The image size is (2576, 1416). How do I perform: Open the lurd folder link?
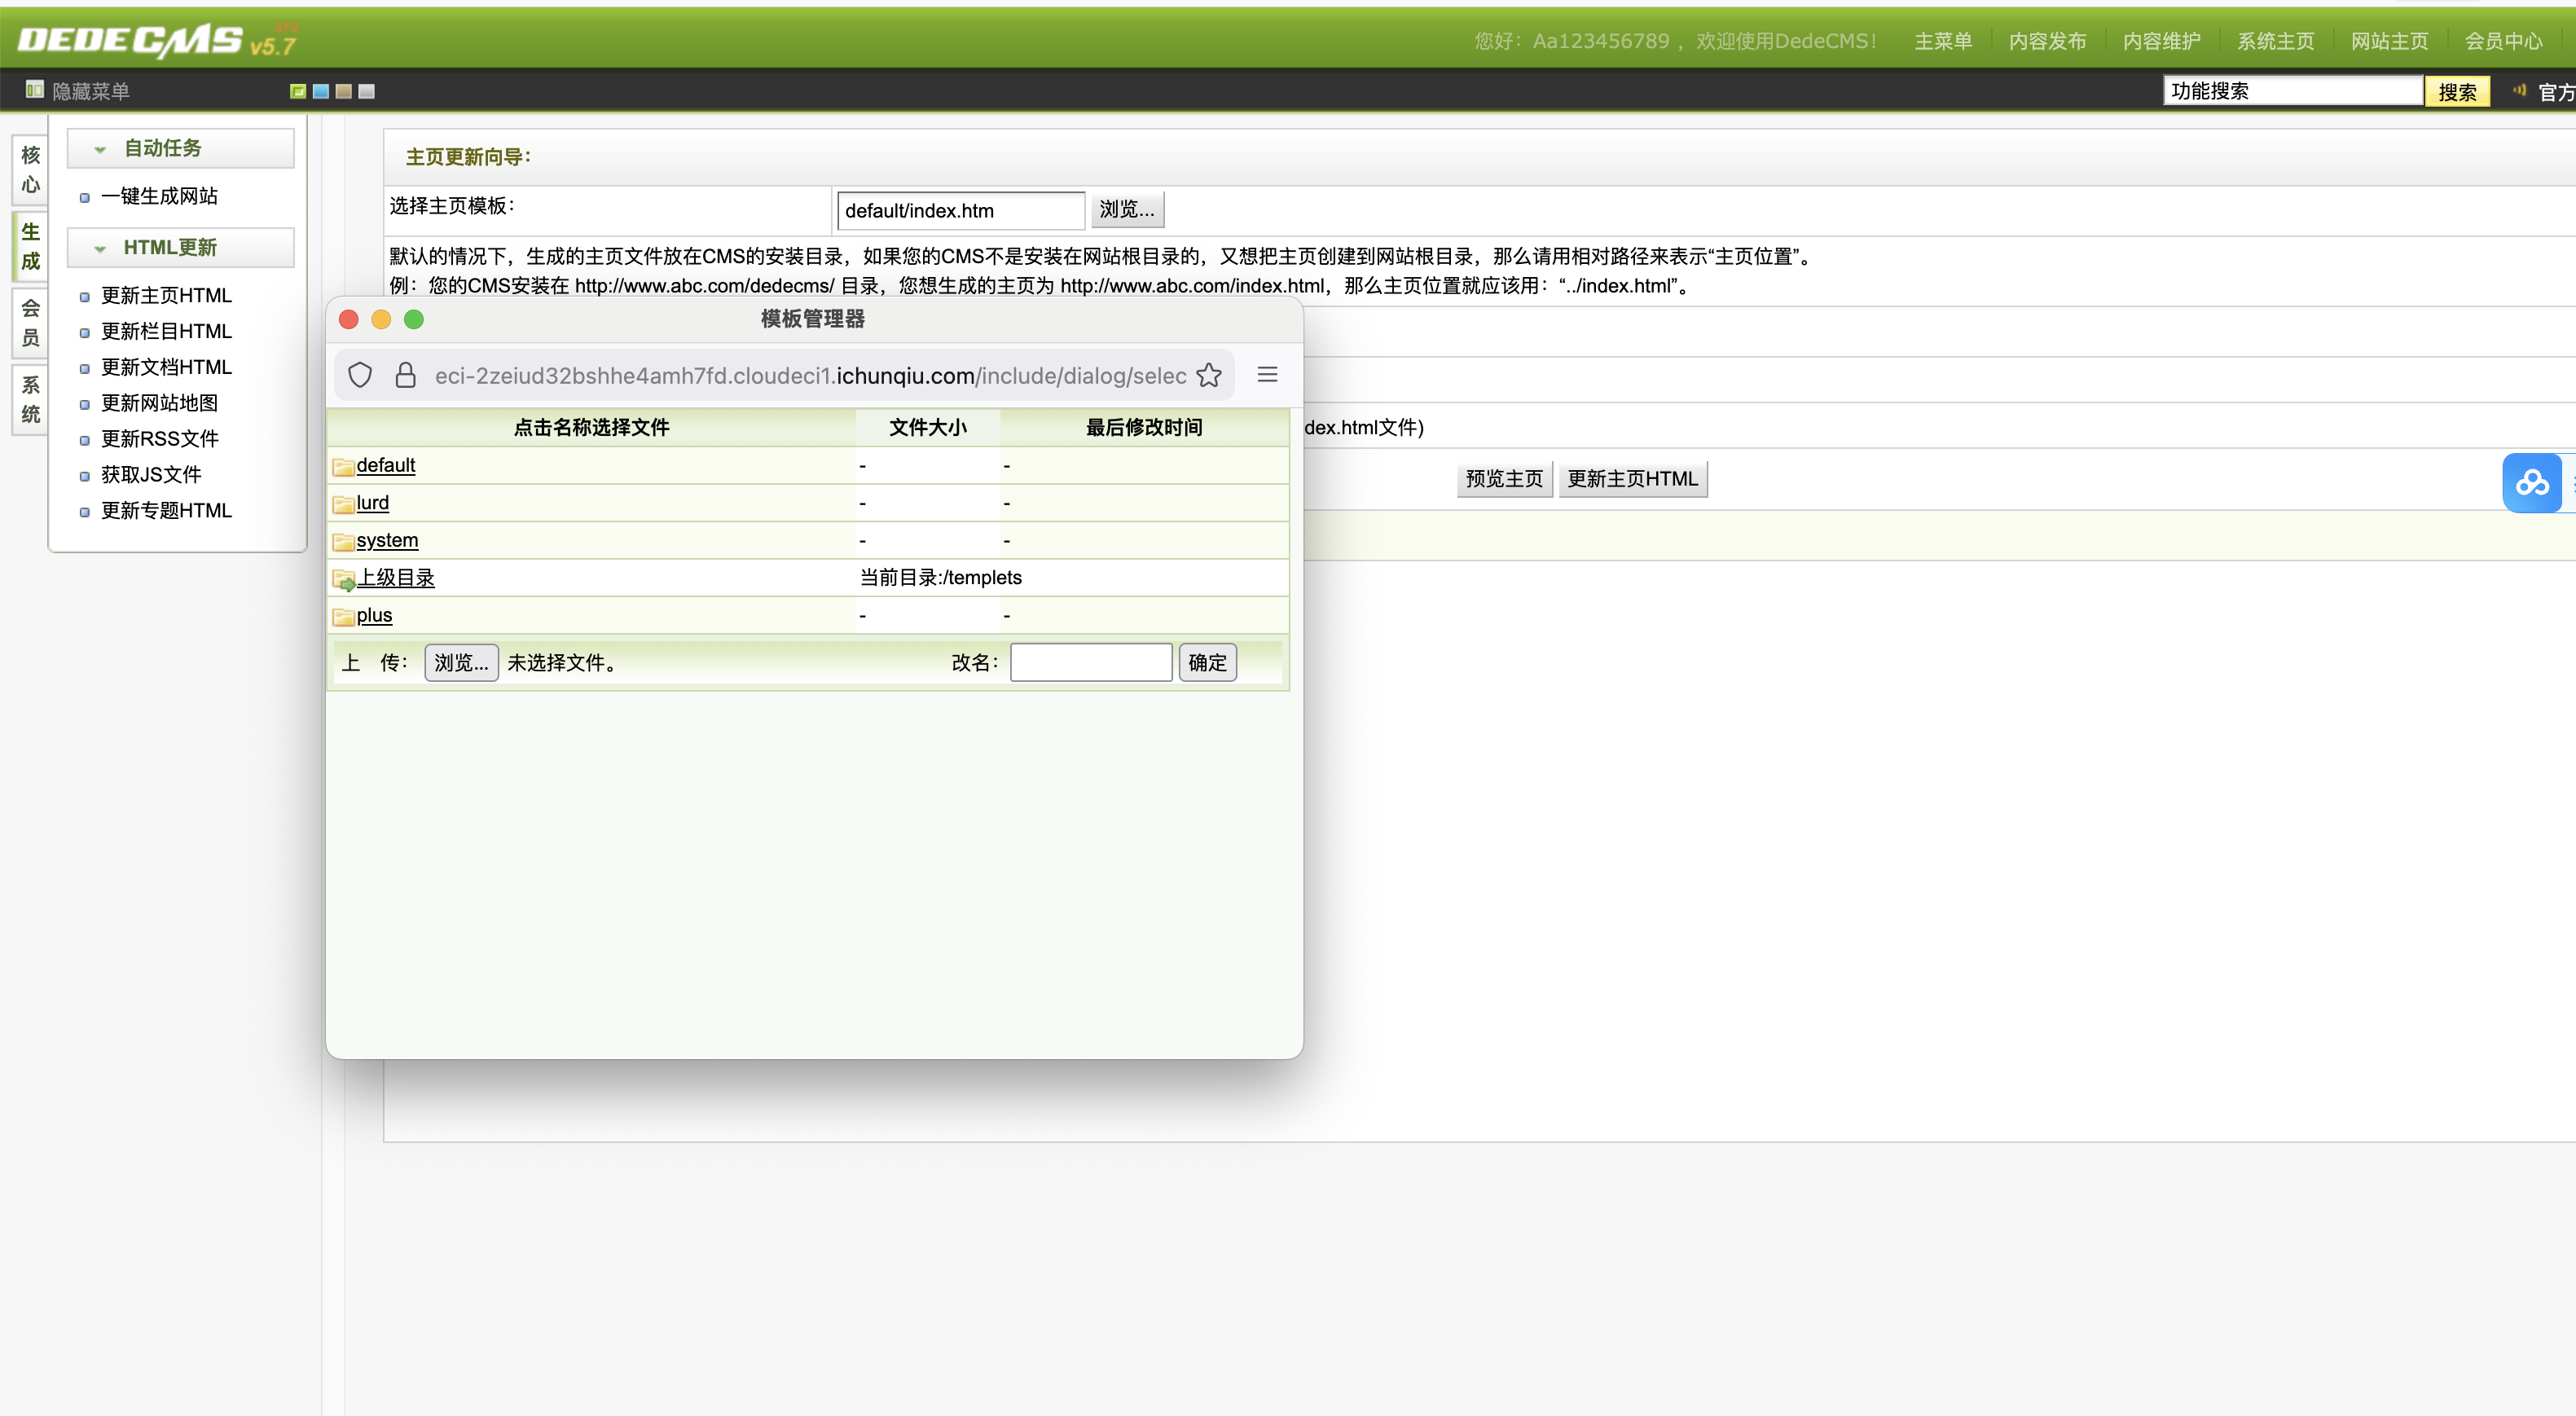click(372, 503)
